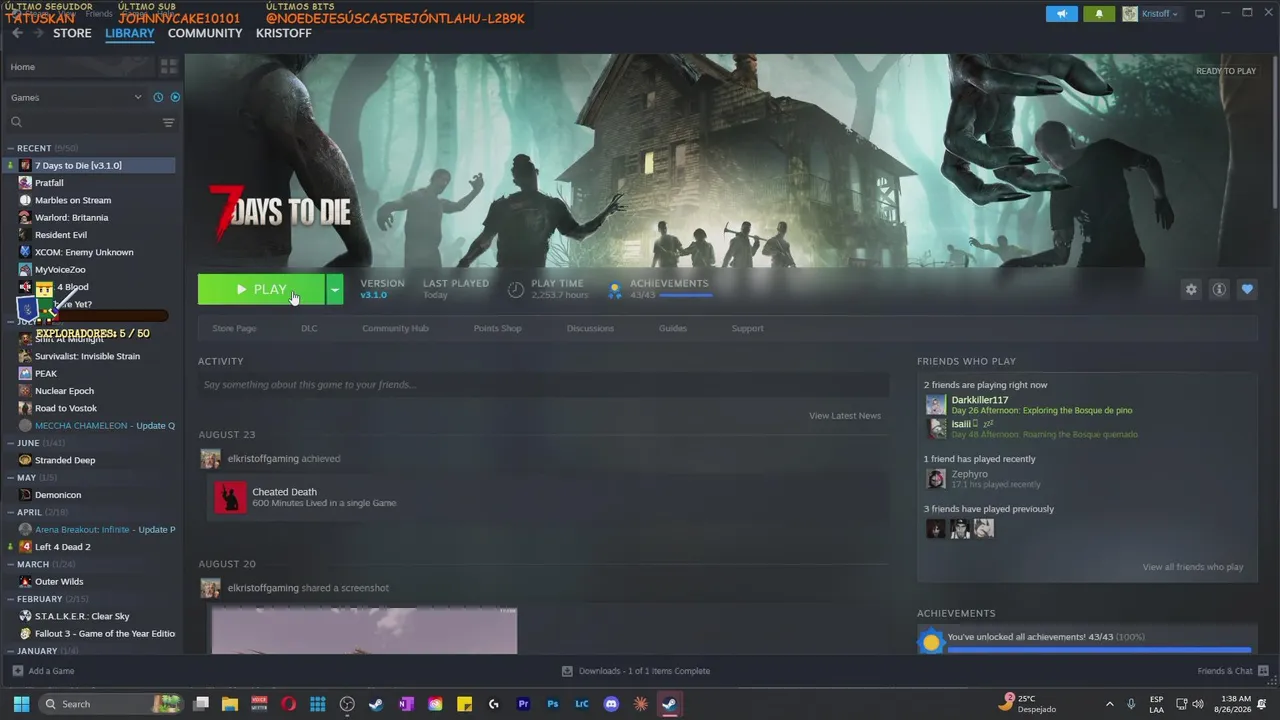
Task: Click the activity comment box
Action: 543,385
